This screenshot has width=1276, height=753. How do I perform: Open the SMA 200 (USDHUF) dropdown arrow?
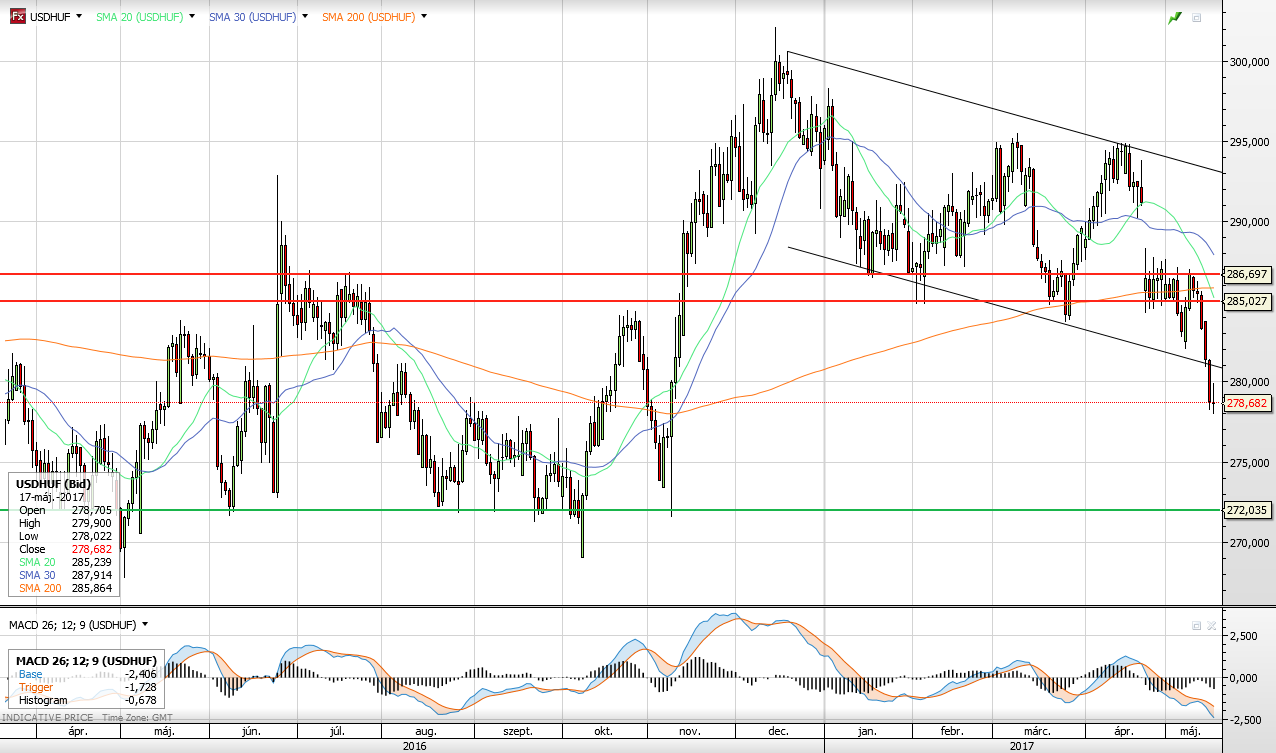424,17
